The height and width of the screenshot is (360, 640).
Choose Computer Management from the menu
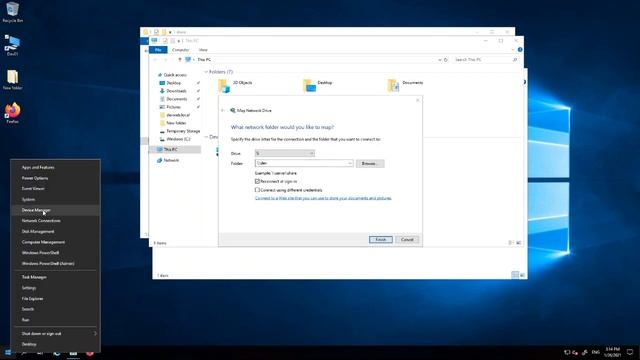(x=55, y=242)
